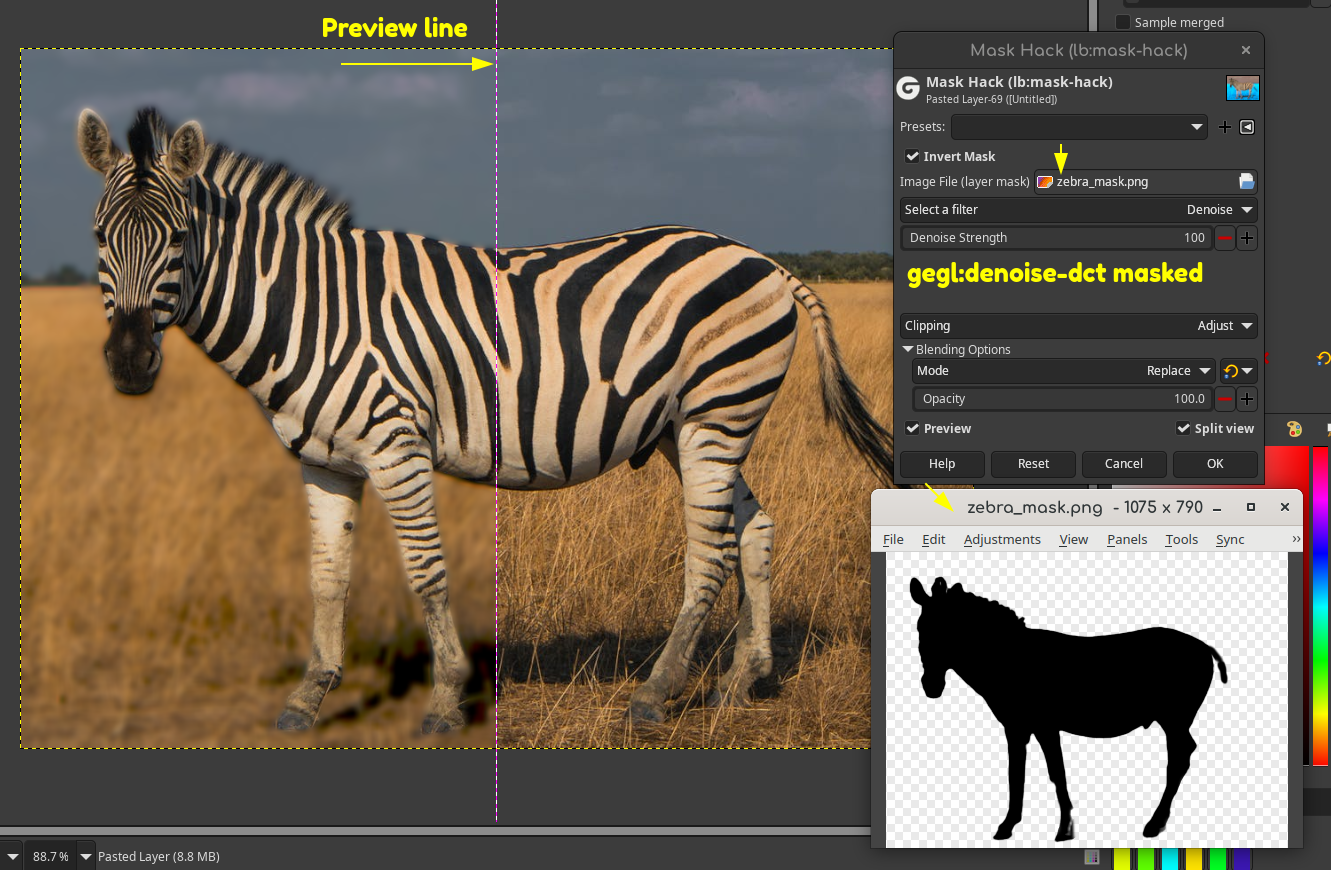Open Tools menu in zebra_mask.png window
Viewport: 1331px width, 870px height.
1181,539
